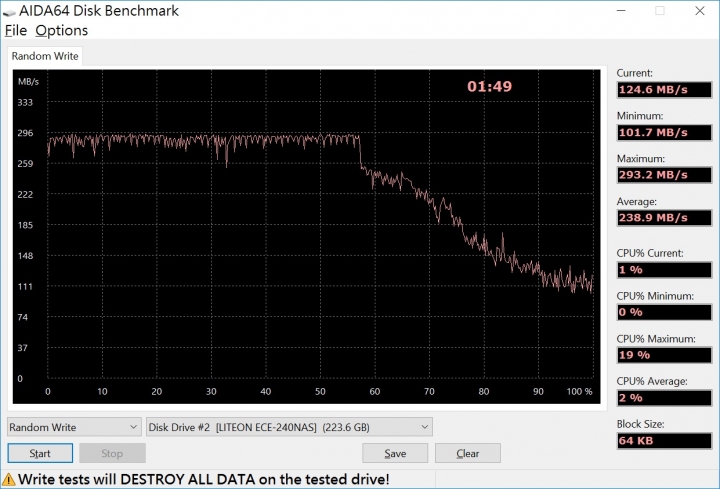Expand the Random Write test type dropdown
The width and height of the screenshot is (720, 489).
(x=74, y=427)
